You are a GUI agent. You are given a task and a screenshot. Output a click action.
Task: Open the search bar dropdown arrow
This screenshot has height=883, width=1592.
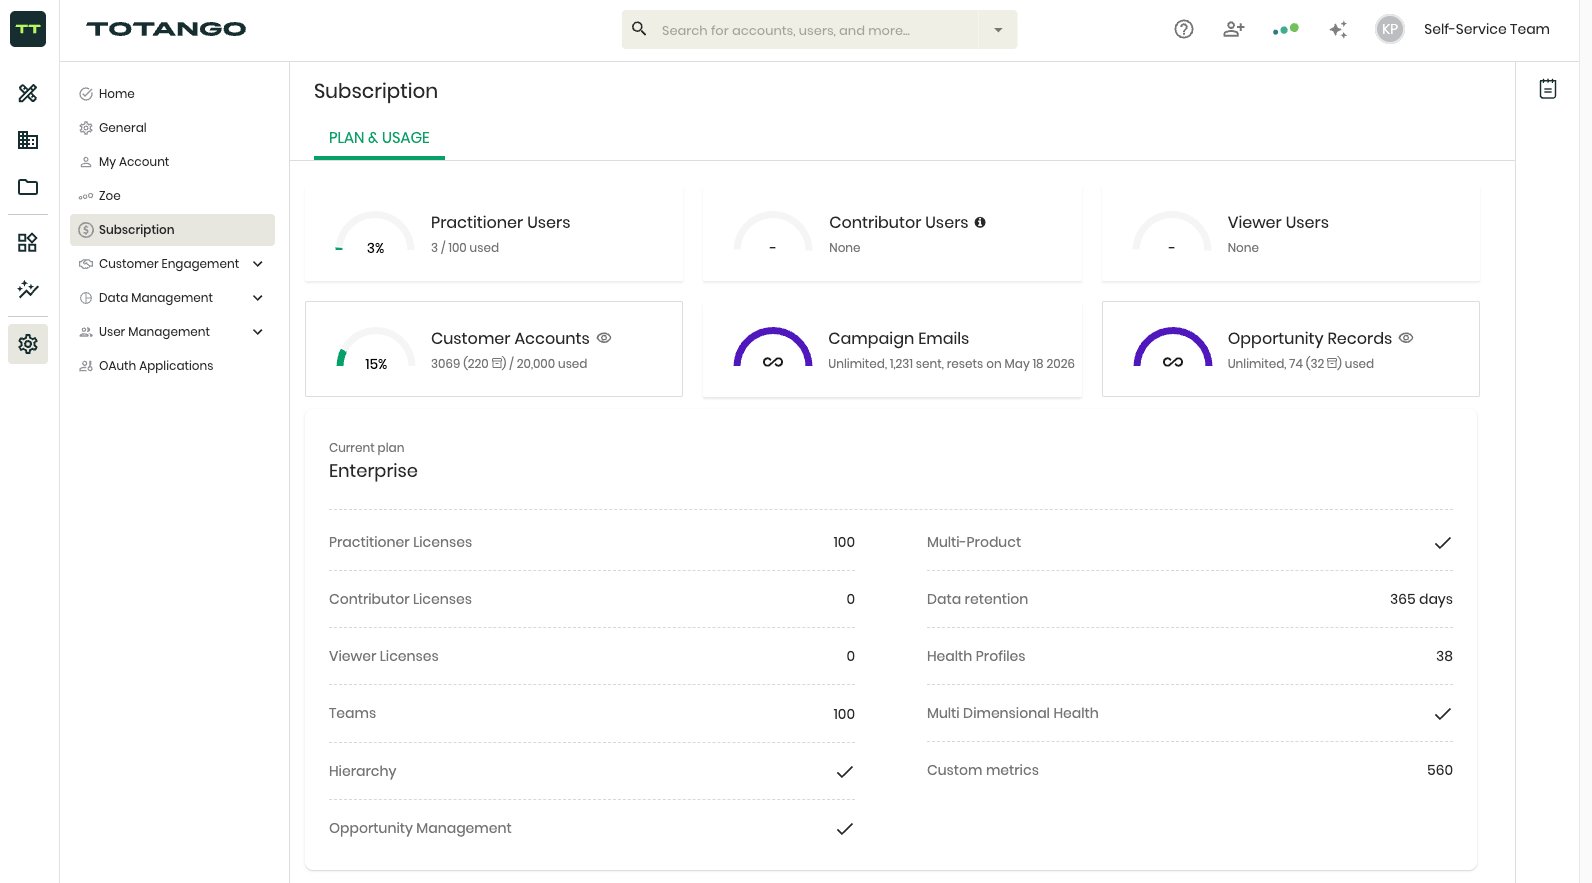(998, 30)
